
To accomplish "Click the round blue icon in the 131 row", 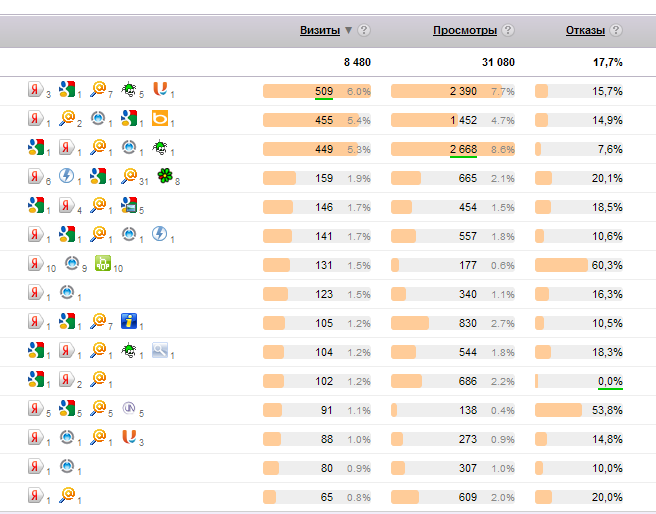I will 72,263.
